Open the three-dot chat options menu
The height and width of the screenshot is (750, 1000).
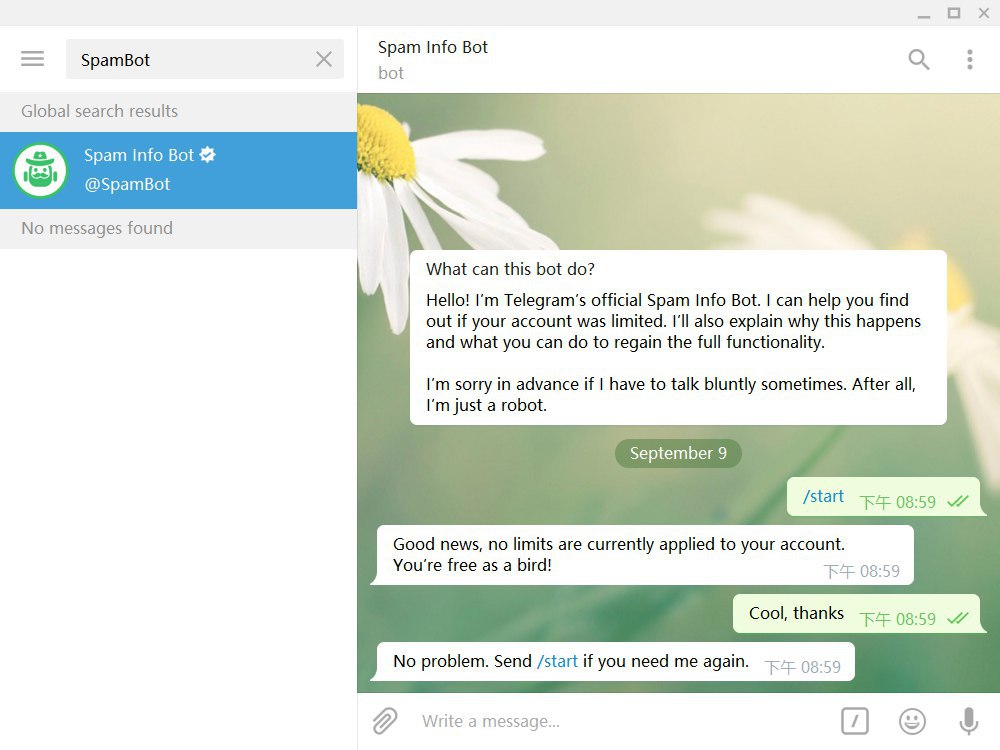[969, 60]
